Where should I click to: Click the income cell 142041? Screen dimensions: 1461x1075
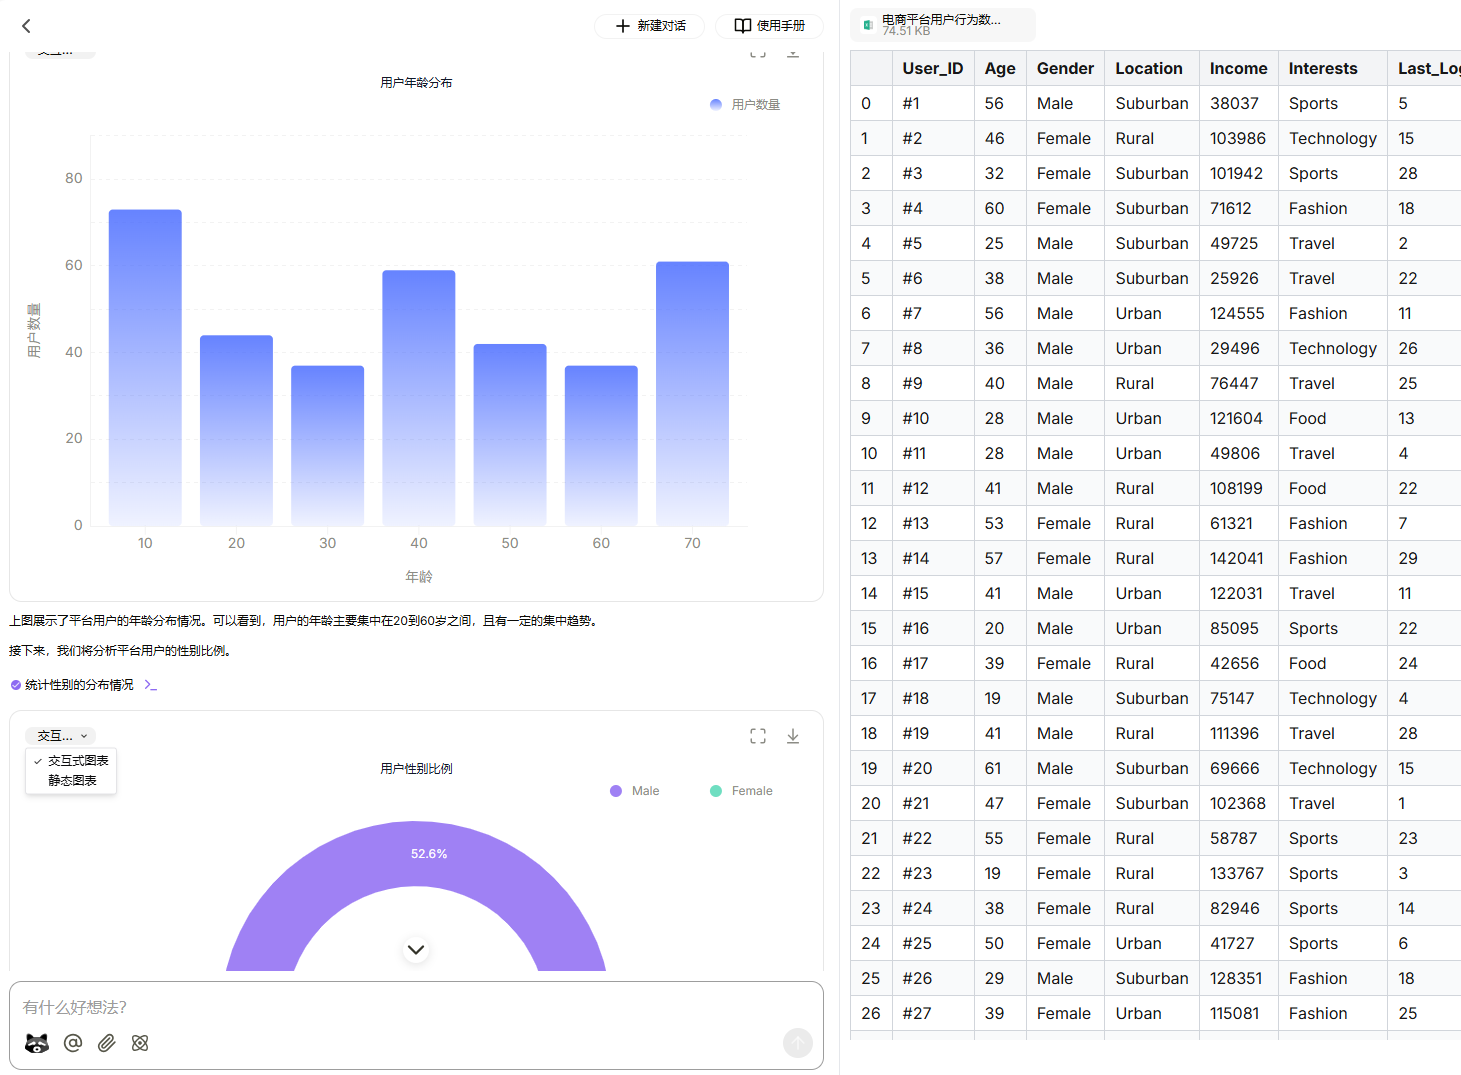(1238, 559)
